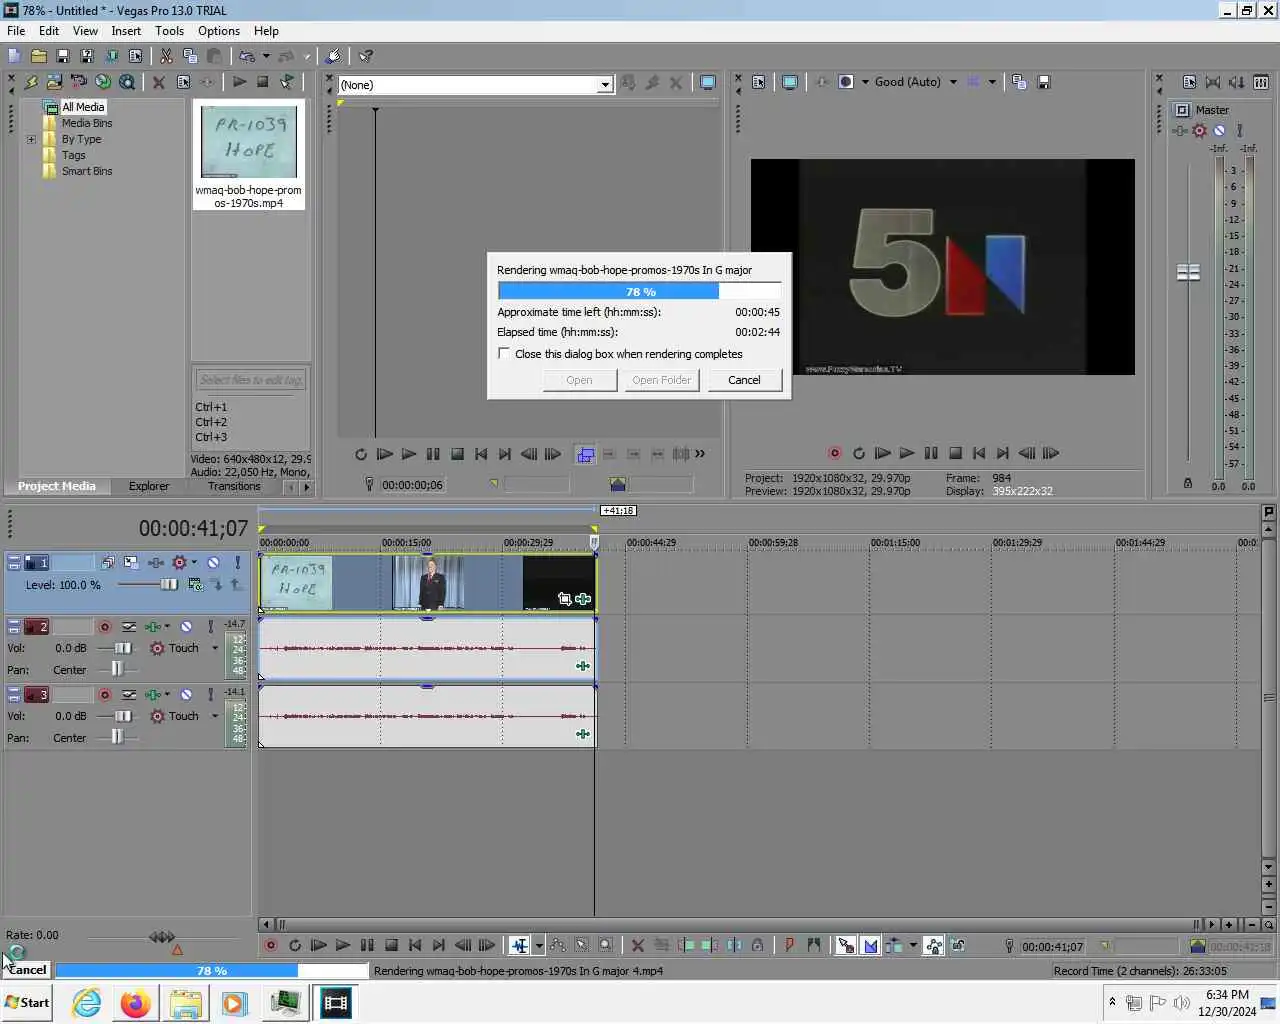Open Firefox from the Windows taskbar

coord(135,1003)
